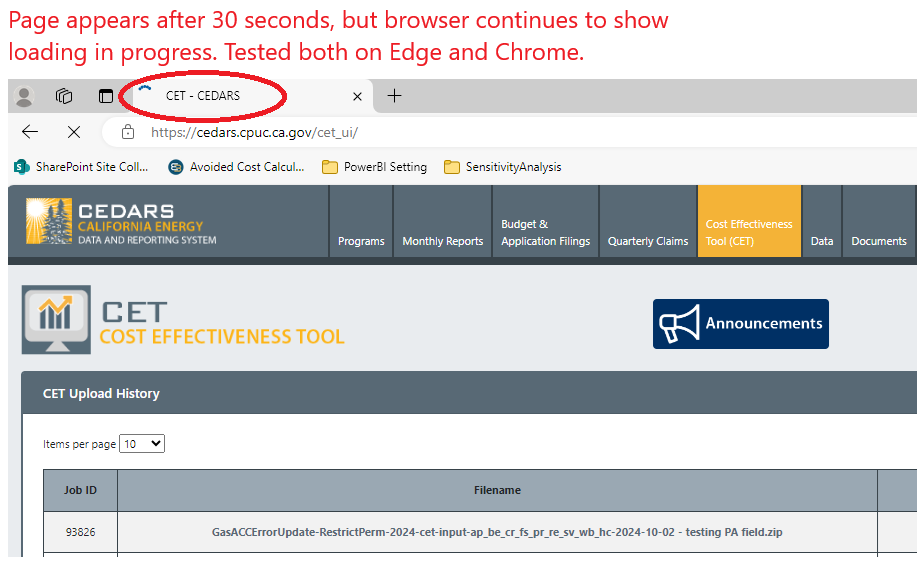
Task: Go to Monthly Reports
Action: [442, 241]
